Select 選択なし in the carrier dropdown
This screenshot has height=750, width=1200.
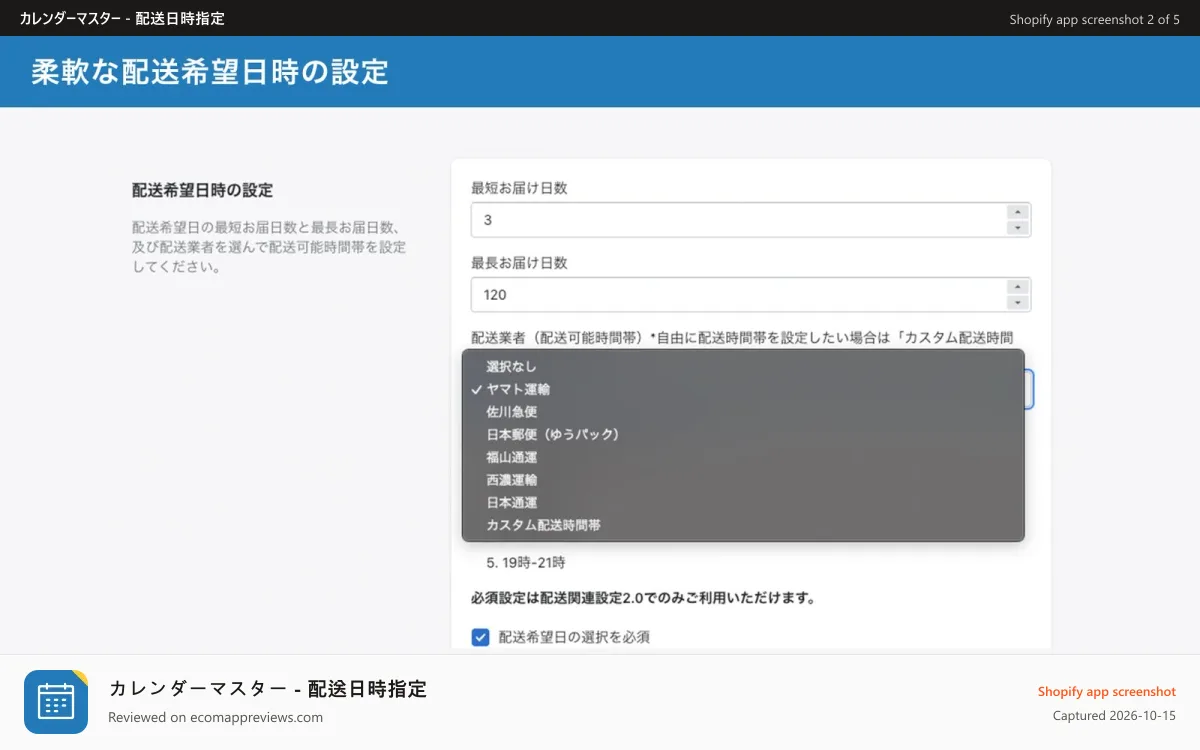743,367
